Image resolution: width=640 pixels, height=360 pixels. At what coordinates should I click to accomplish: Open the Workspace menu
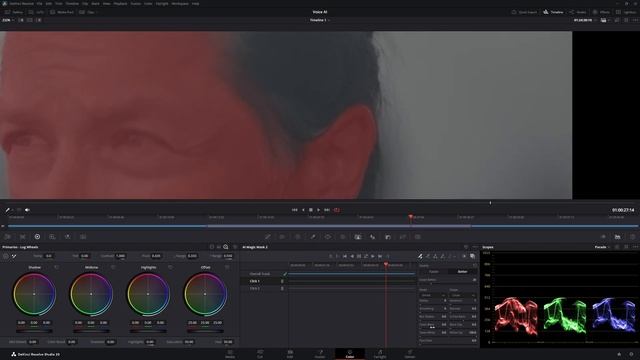(180, 3)
